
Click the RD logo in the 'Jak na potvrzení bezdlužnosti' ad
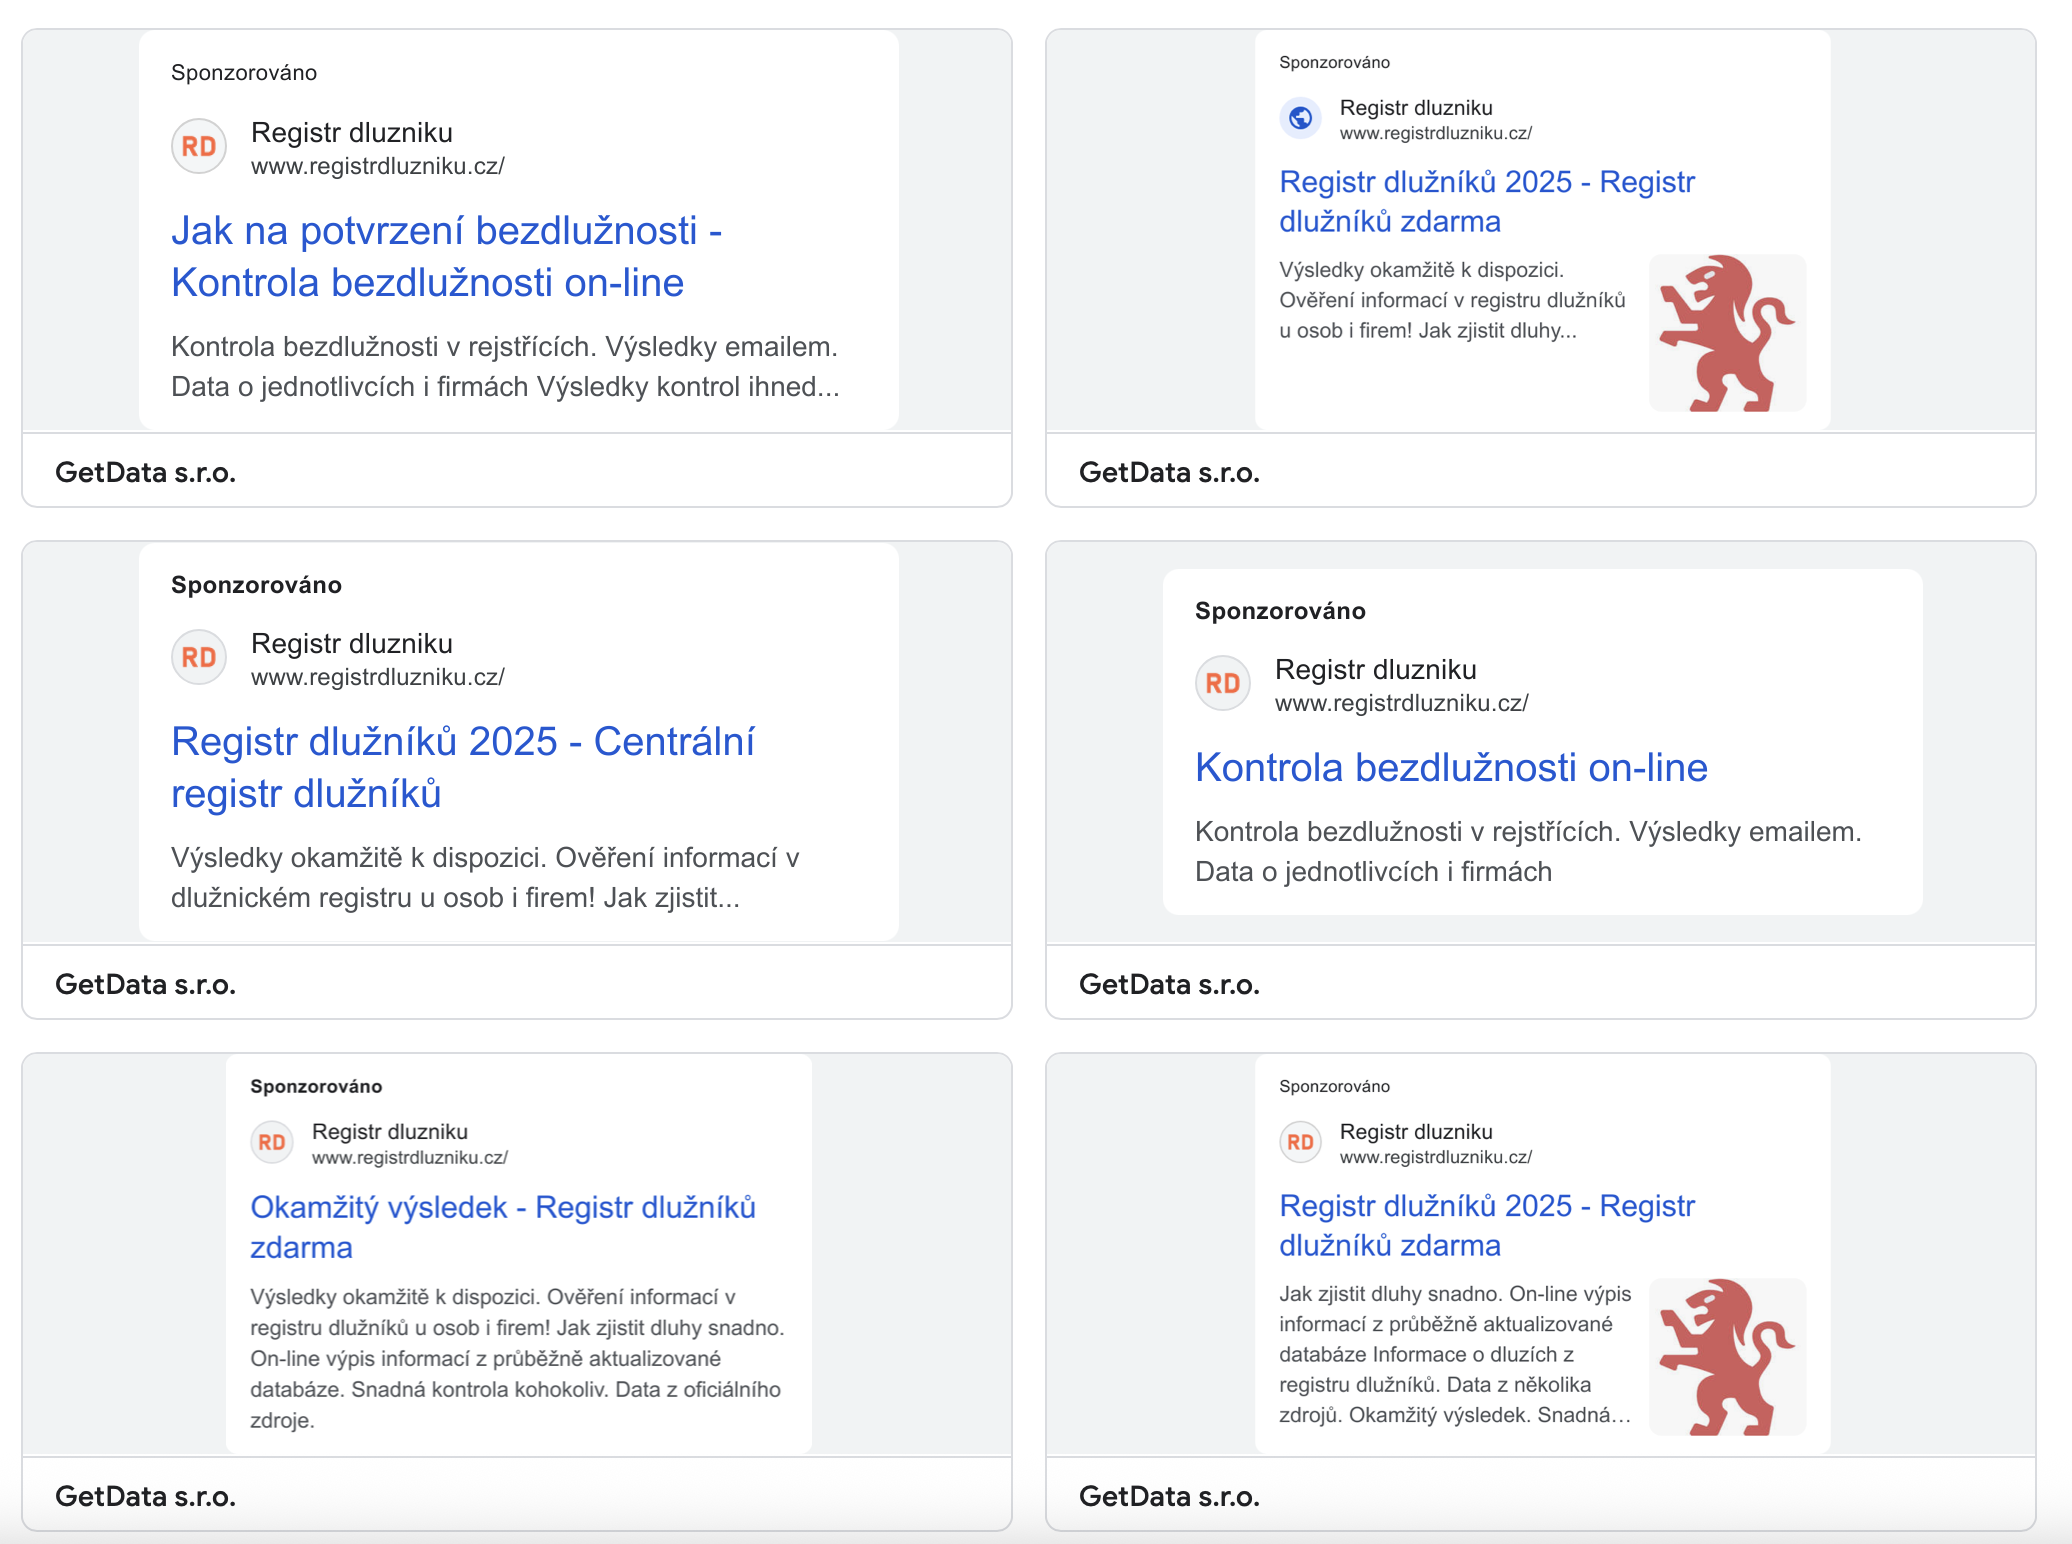click(199, 147)
